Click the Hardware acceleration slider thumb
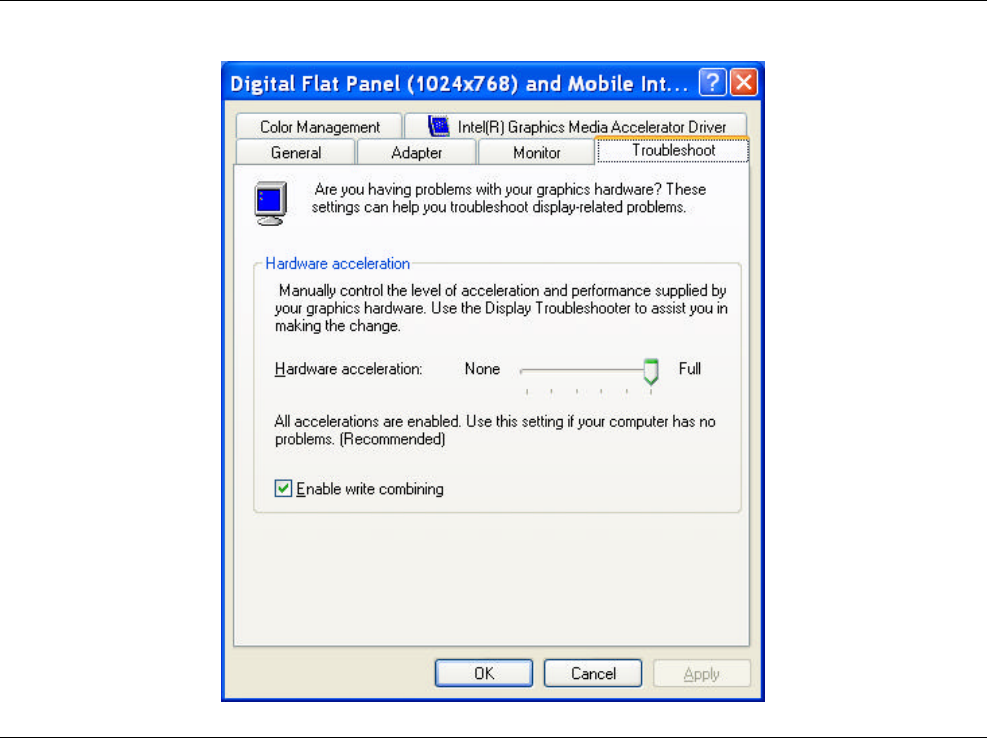The height and width of the screenshot is (738, 987). tap(651, 372)
